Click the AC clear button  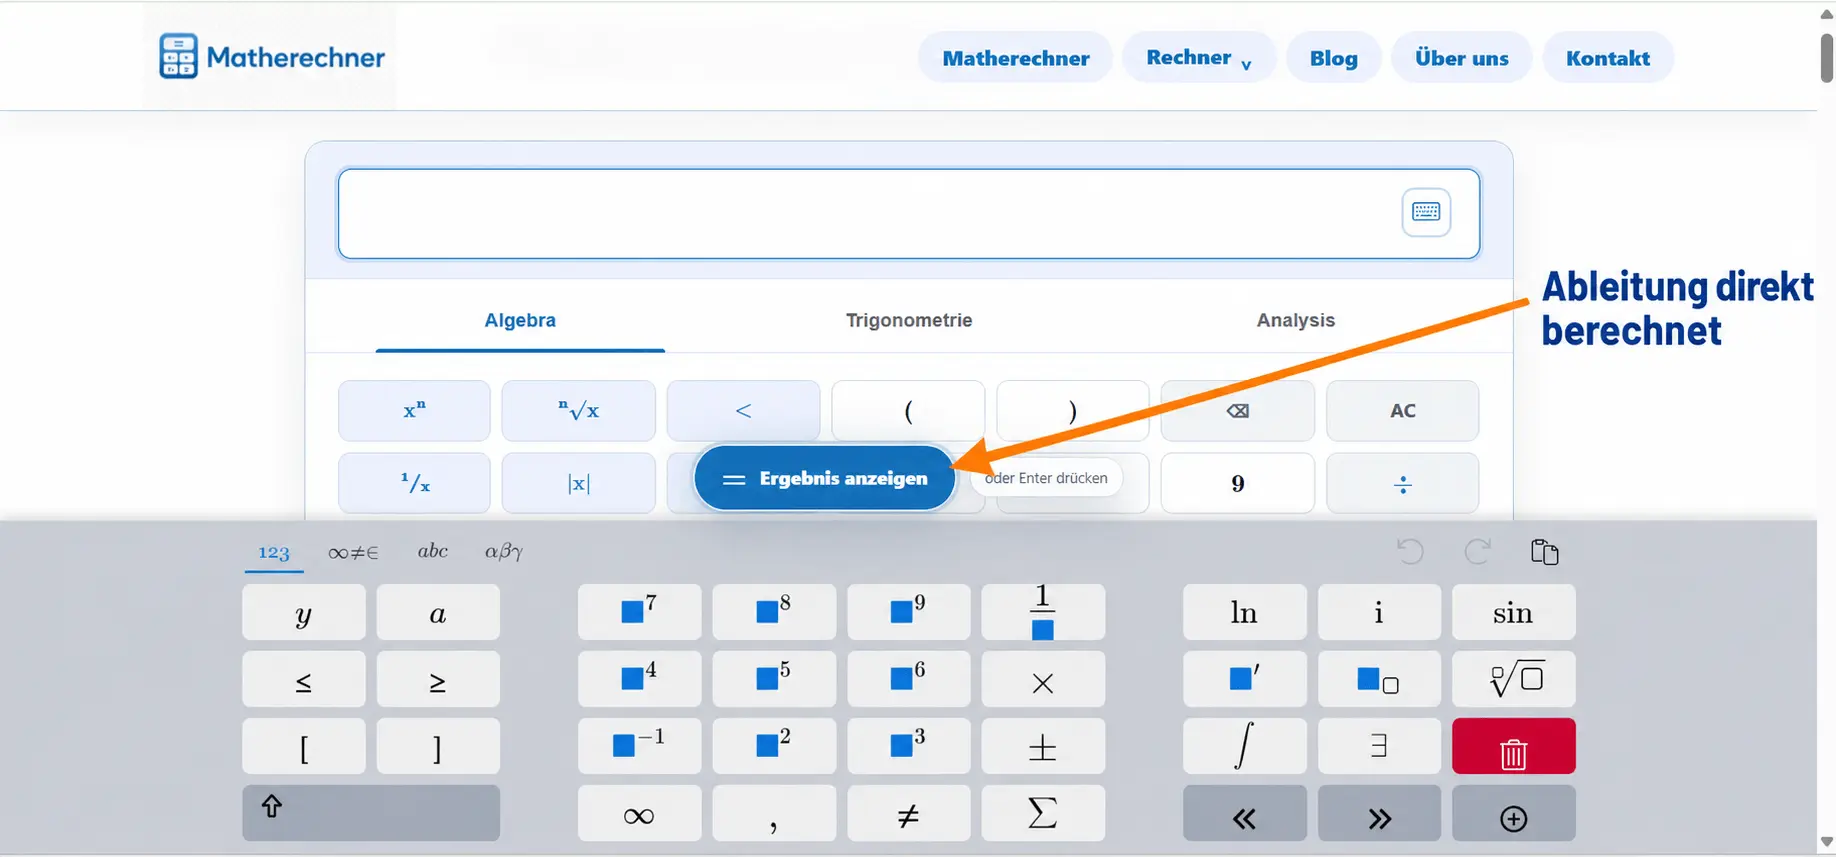[1402, 411]
